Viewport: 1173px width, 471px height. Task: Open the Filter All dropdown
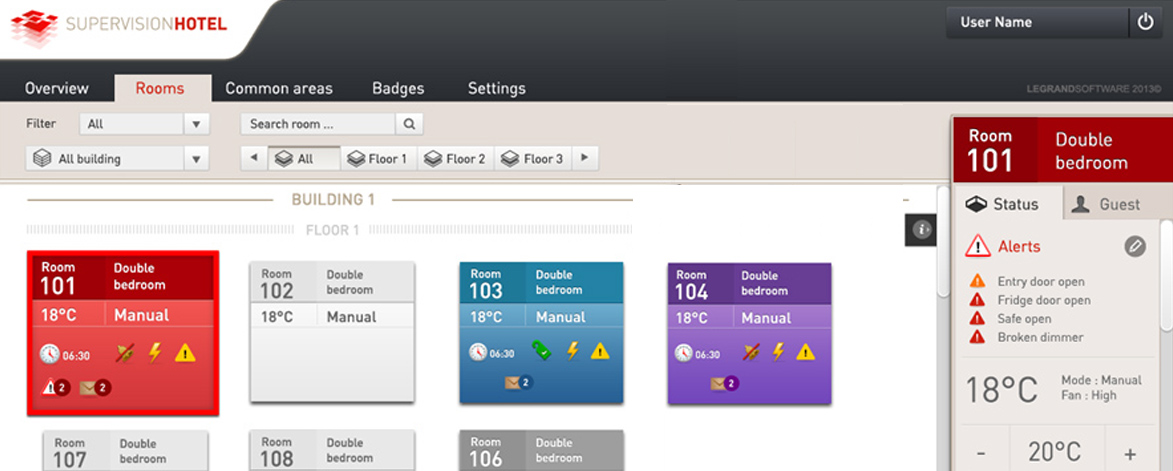coord(144,124)
